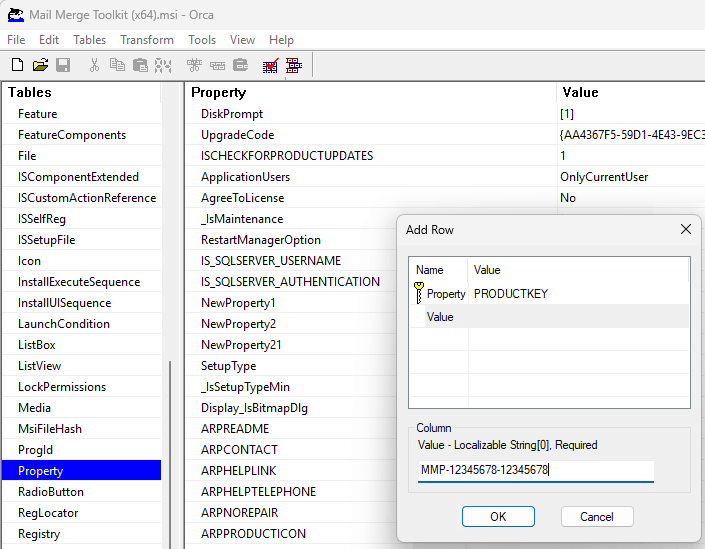Select the InstallUISequence table
Image resolution: width=705 pixels, height=549 pixels.
82,303
